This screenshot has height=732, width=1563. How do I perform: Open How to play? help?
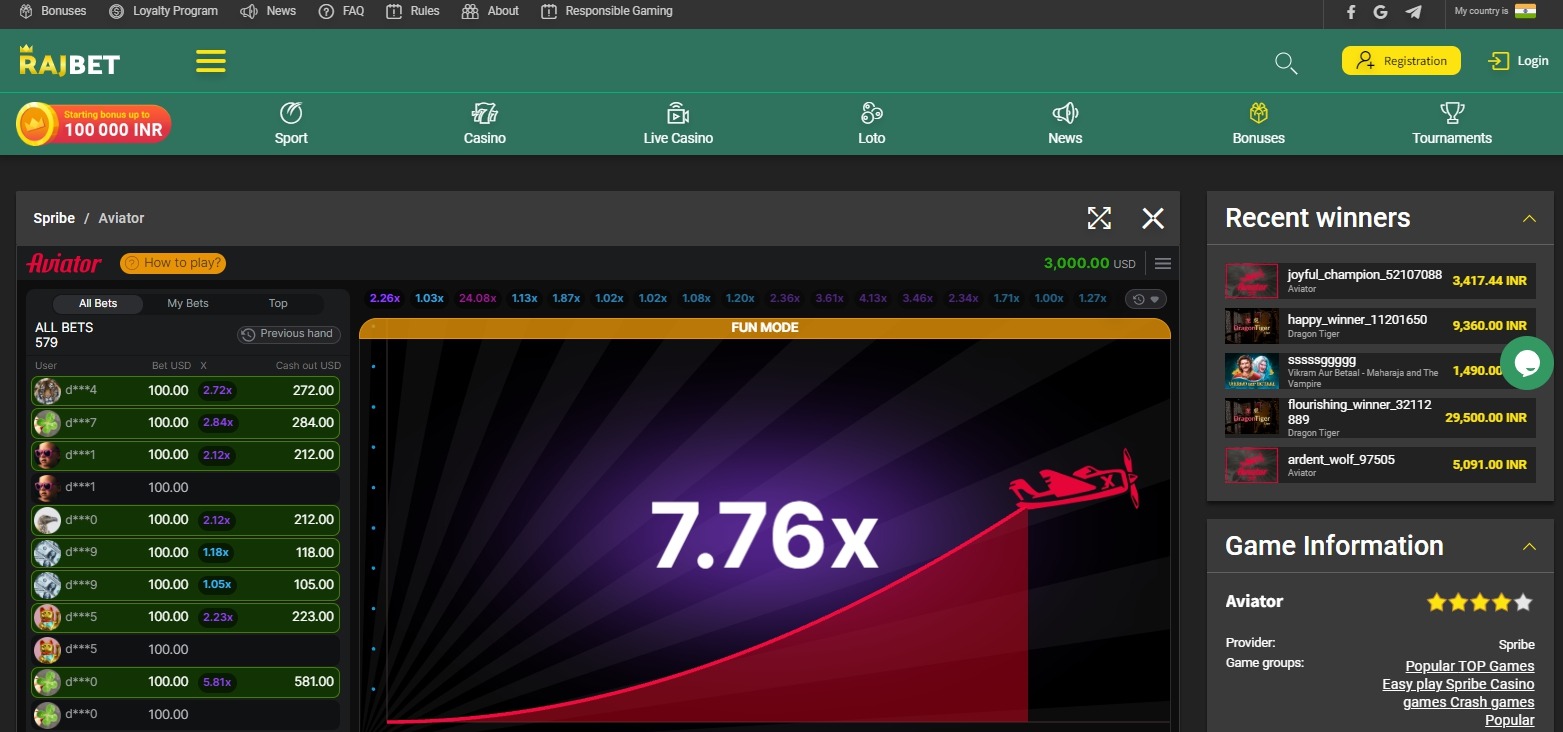pyautogui.click(x=172, y=263)
